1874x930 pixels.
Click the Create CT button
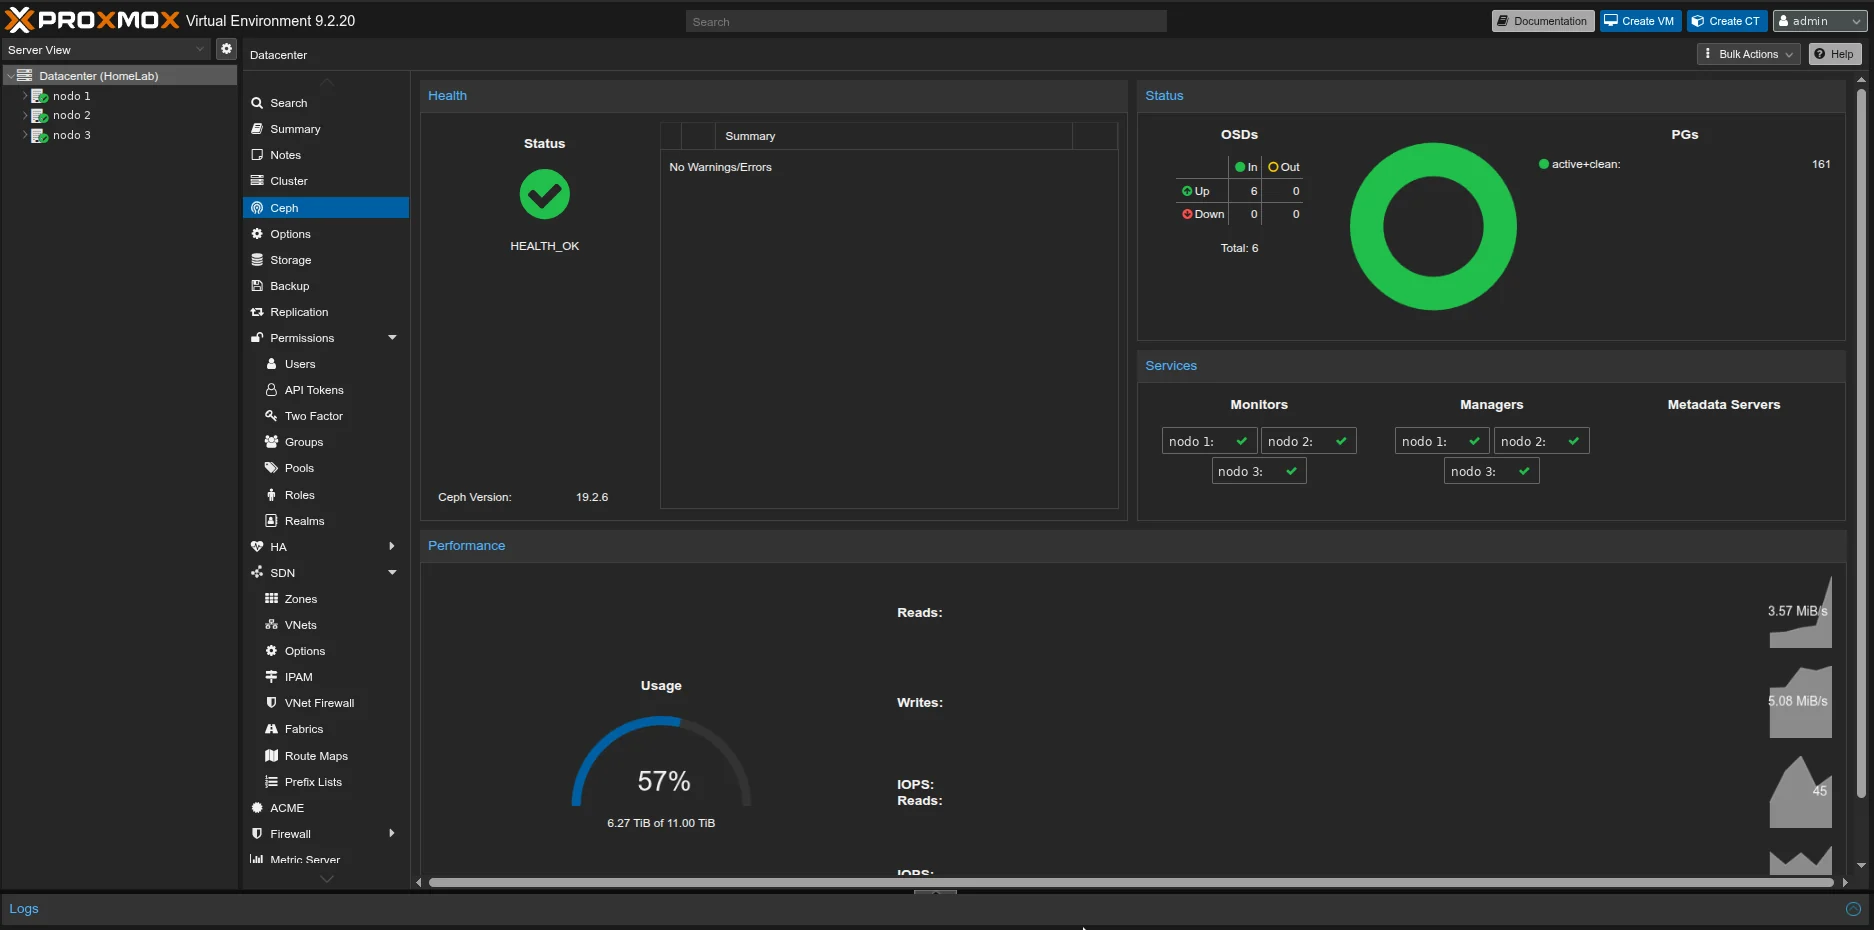point(1727,21)
